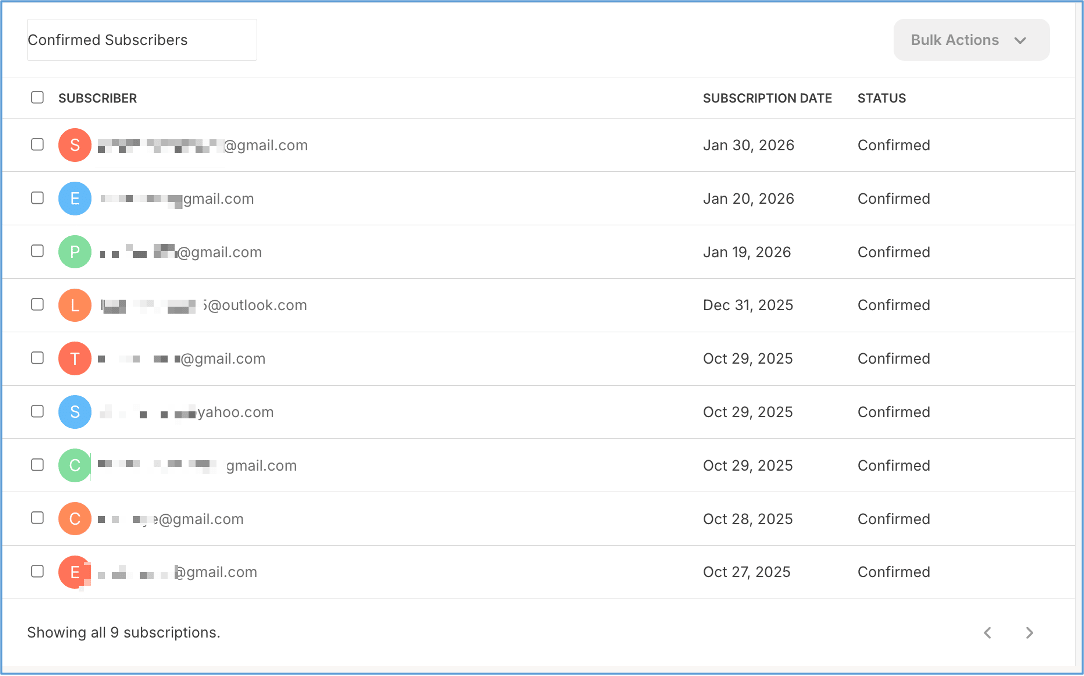The image size is (1084, 676).
Task: Click the Status column header
Action: [881, 98]
